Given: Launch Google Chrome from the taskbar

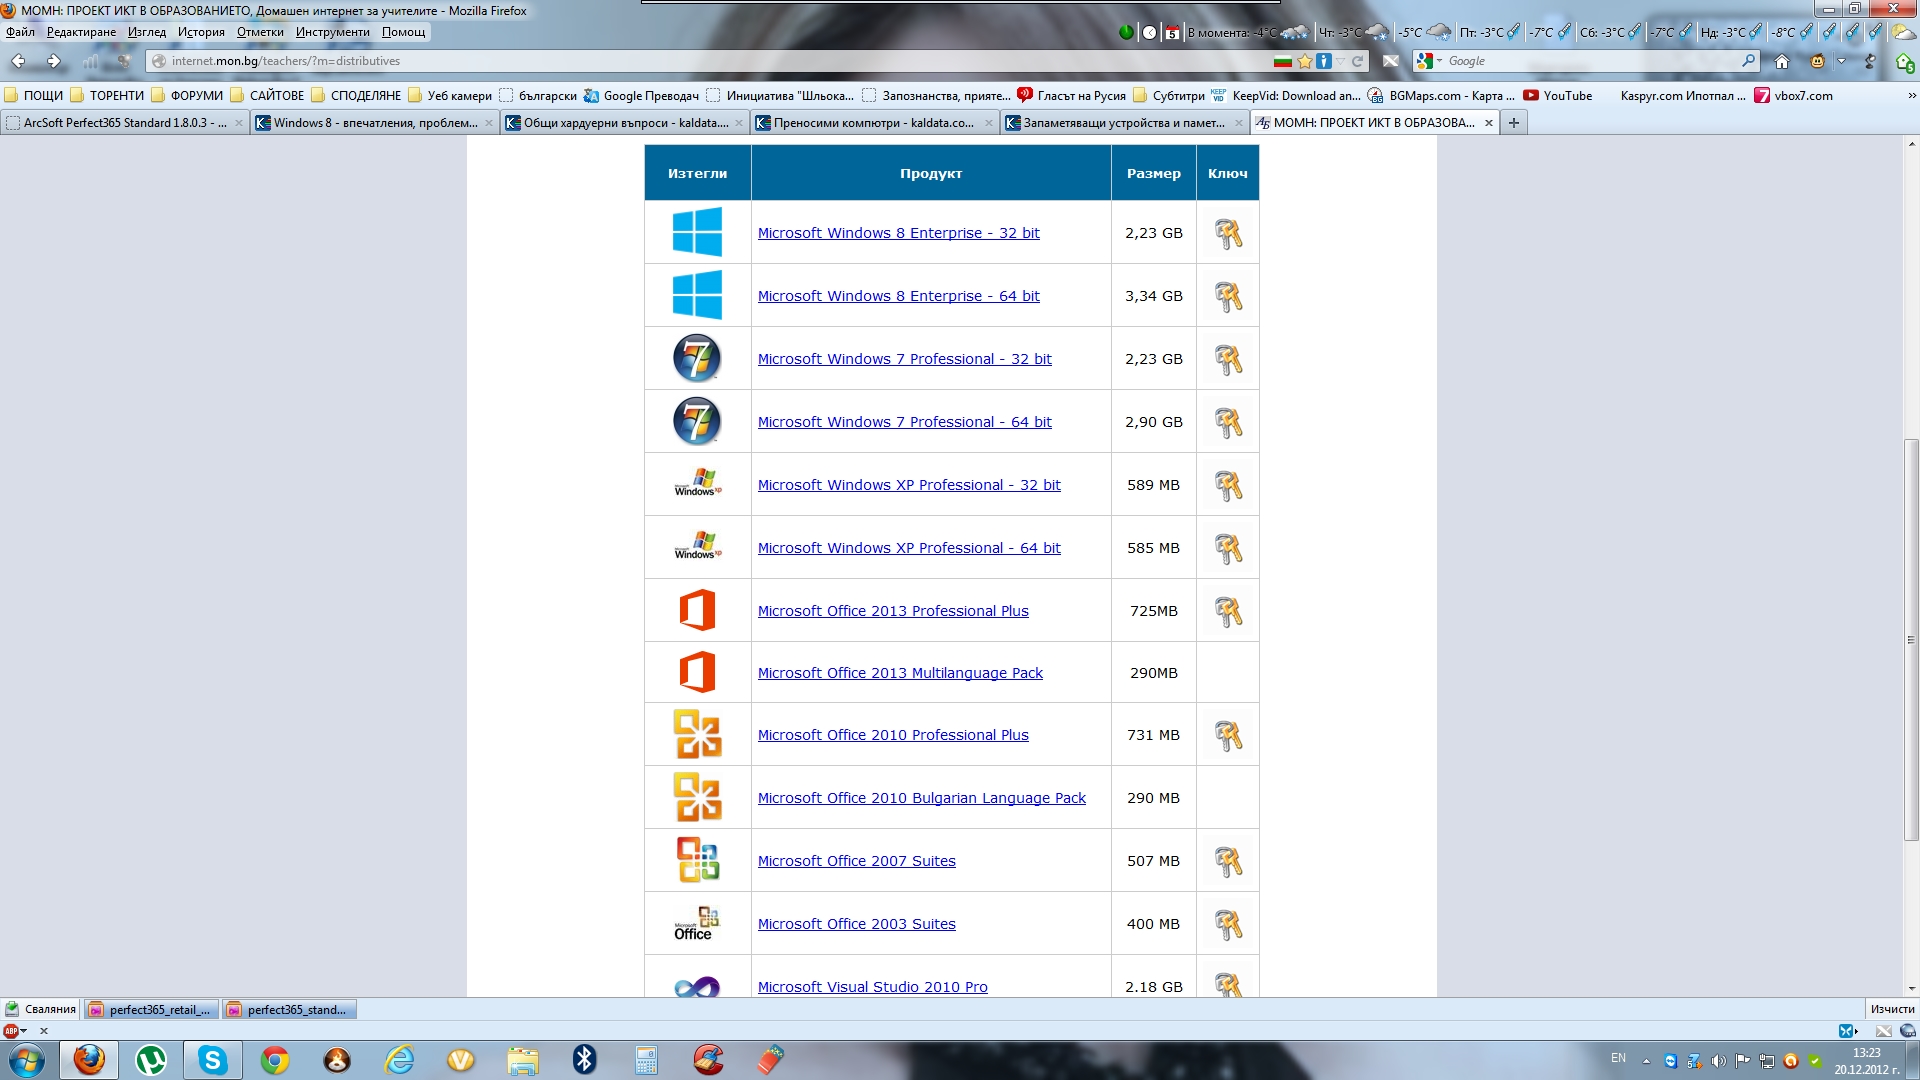Looking at the screenshot, I should tap(275, 1059).
